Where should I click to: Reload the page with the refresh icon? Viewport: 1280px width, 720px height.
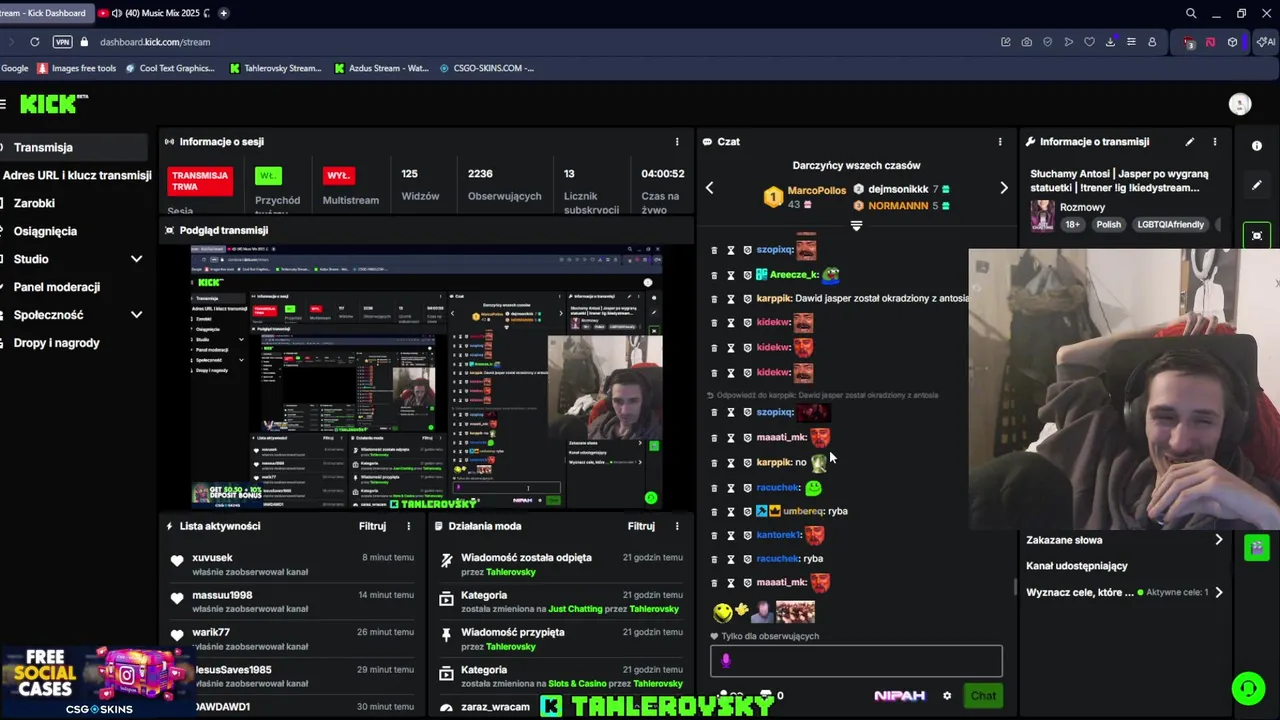coord(35,42)
